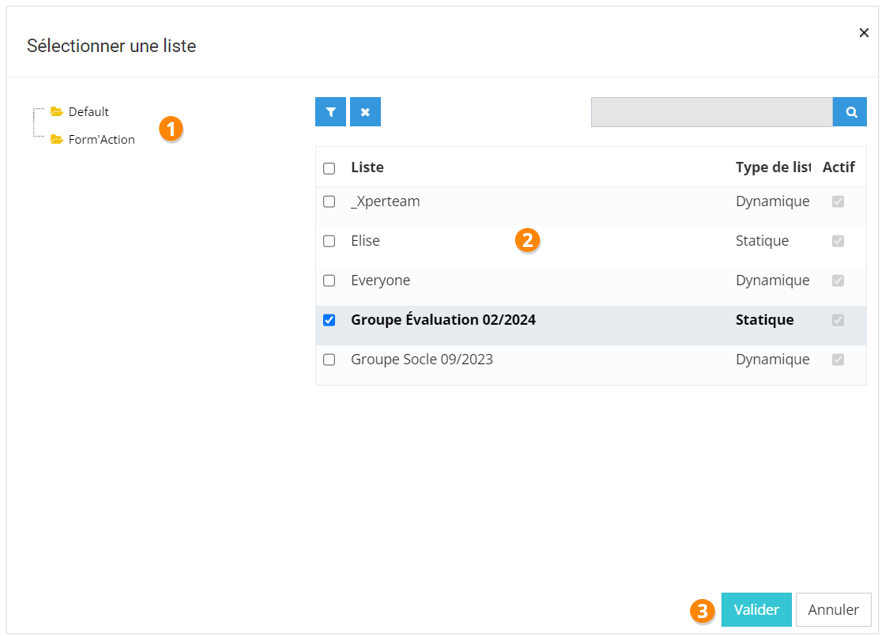Tick the Everyone list checkbox
The height and width of the screenshot is (636, 883).
(x=329, y=281)
